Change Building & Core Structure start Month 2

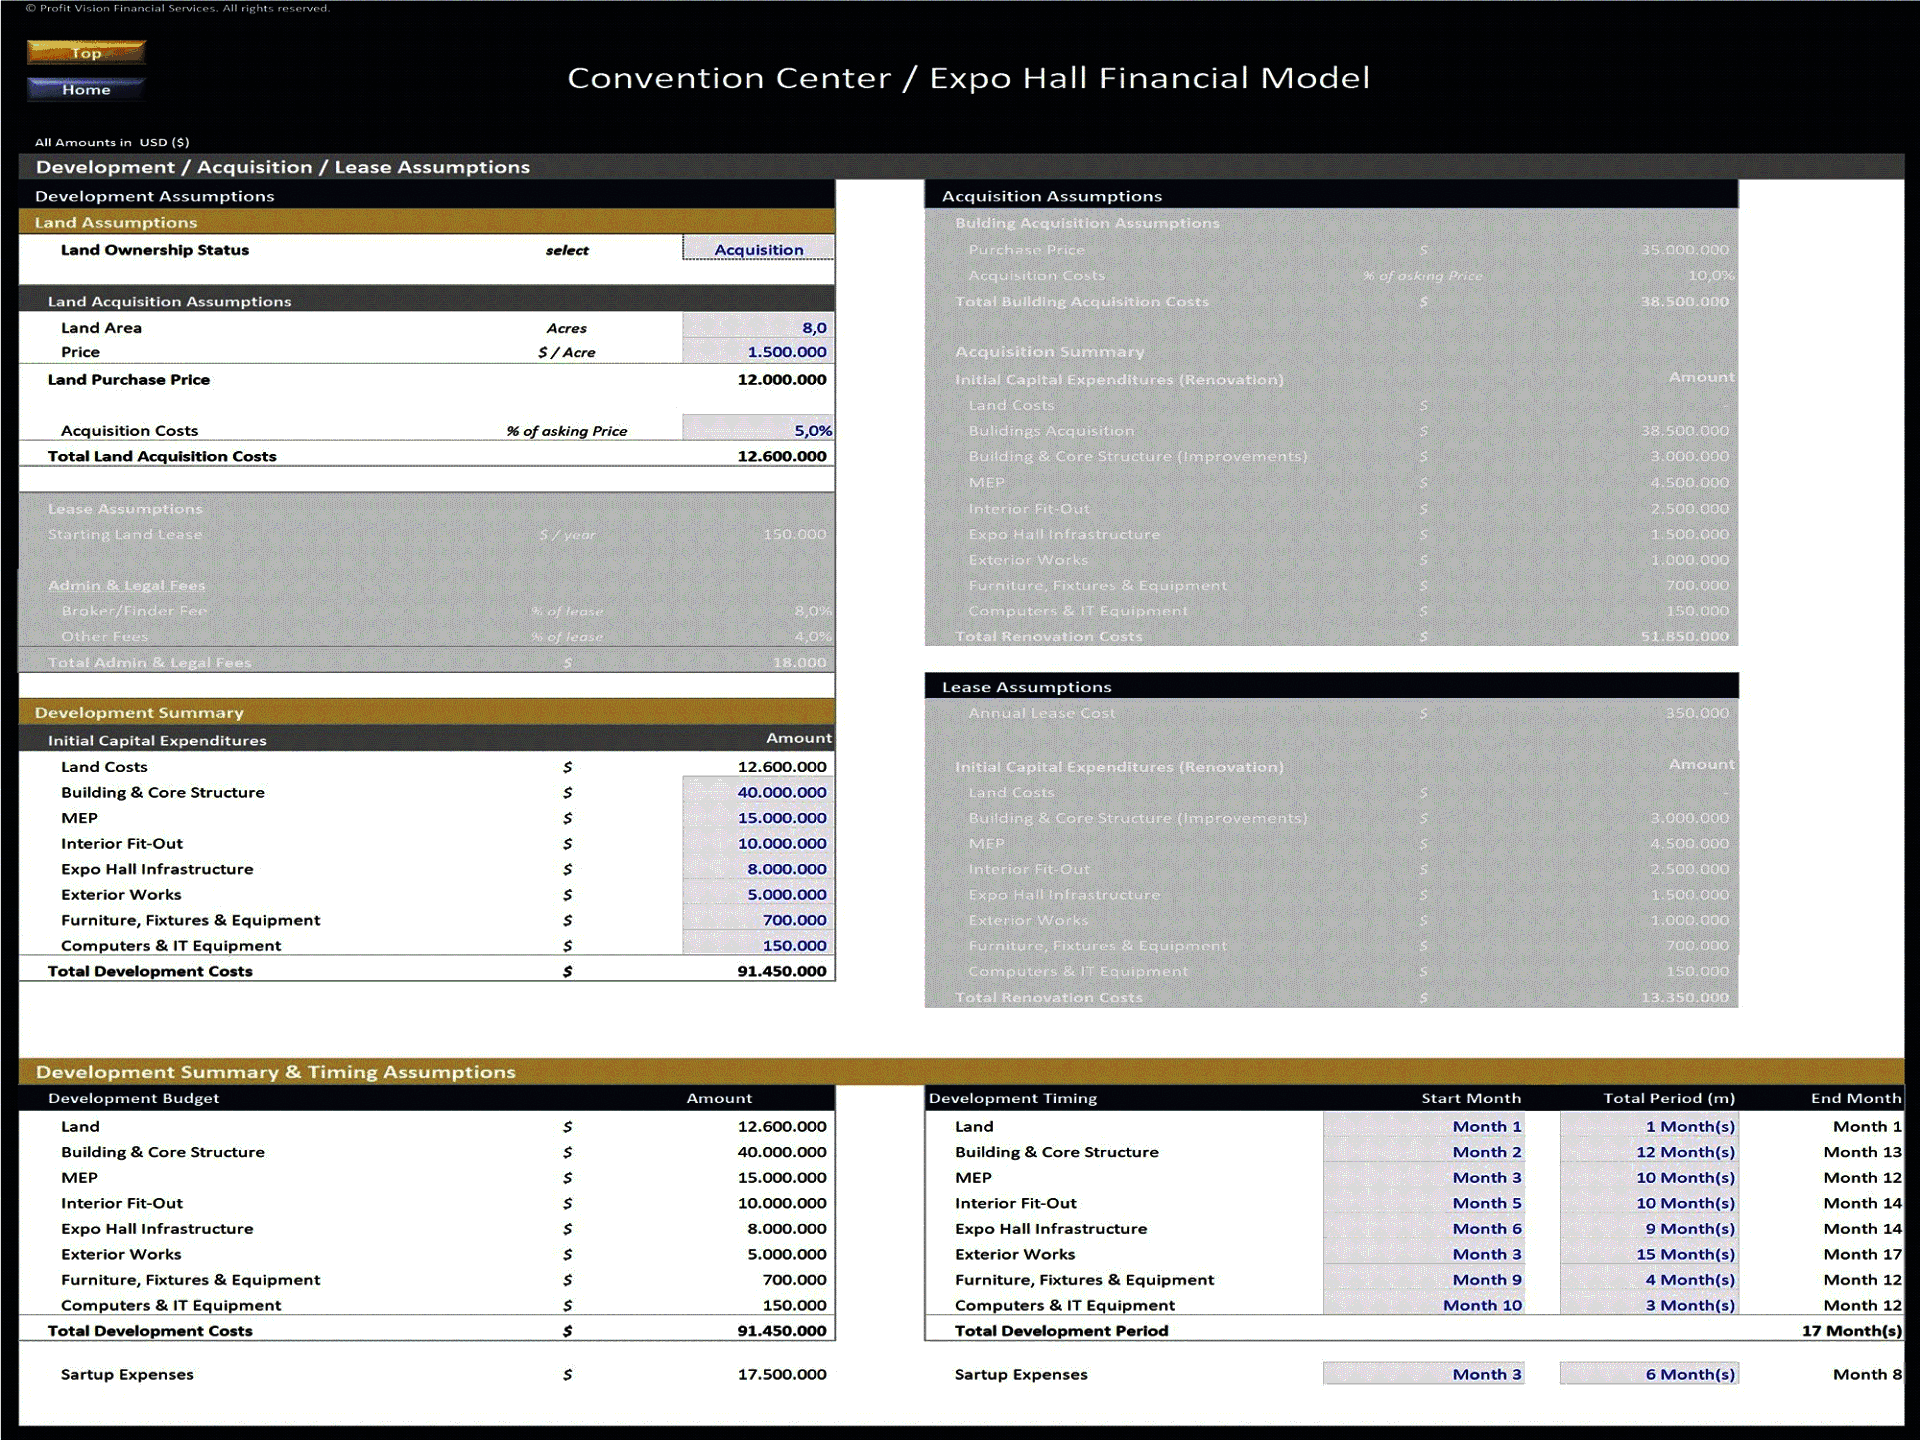pos(1424,1152)
